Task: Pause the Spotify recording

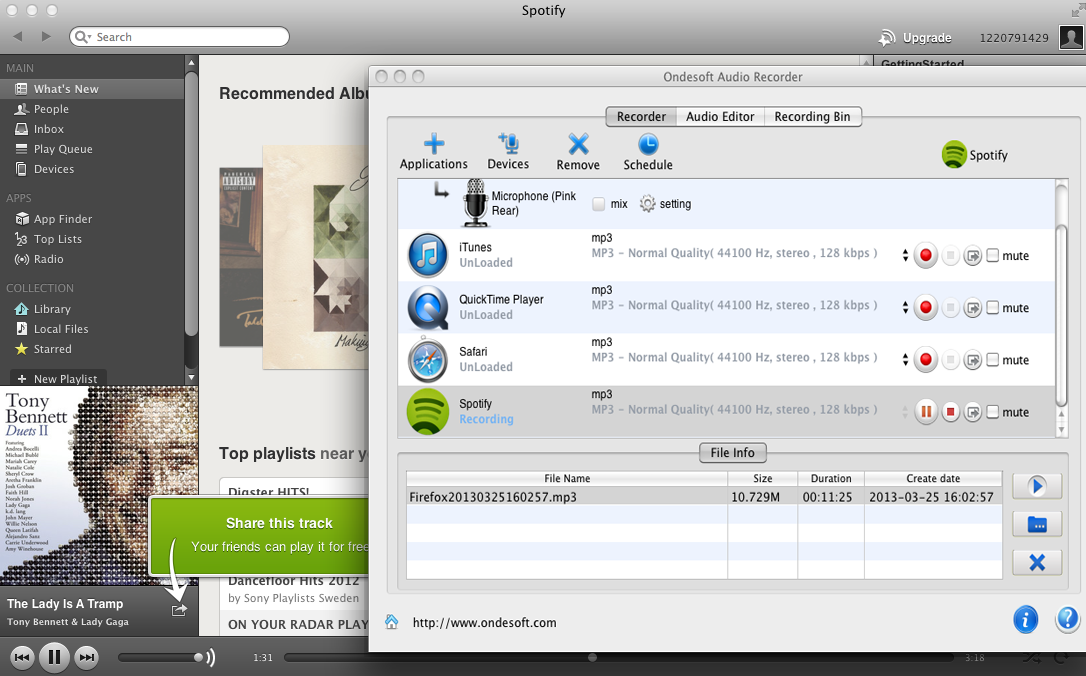Action: click(x=925, y=412)
